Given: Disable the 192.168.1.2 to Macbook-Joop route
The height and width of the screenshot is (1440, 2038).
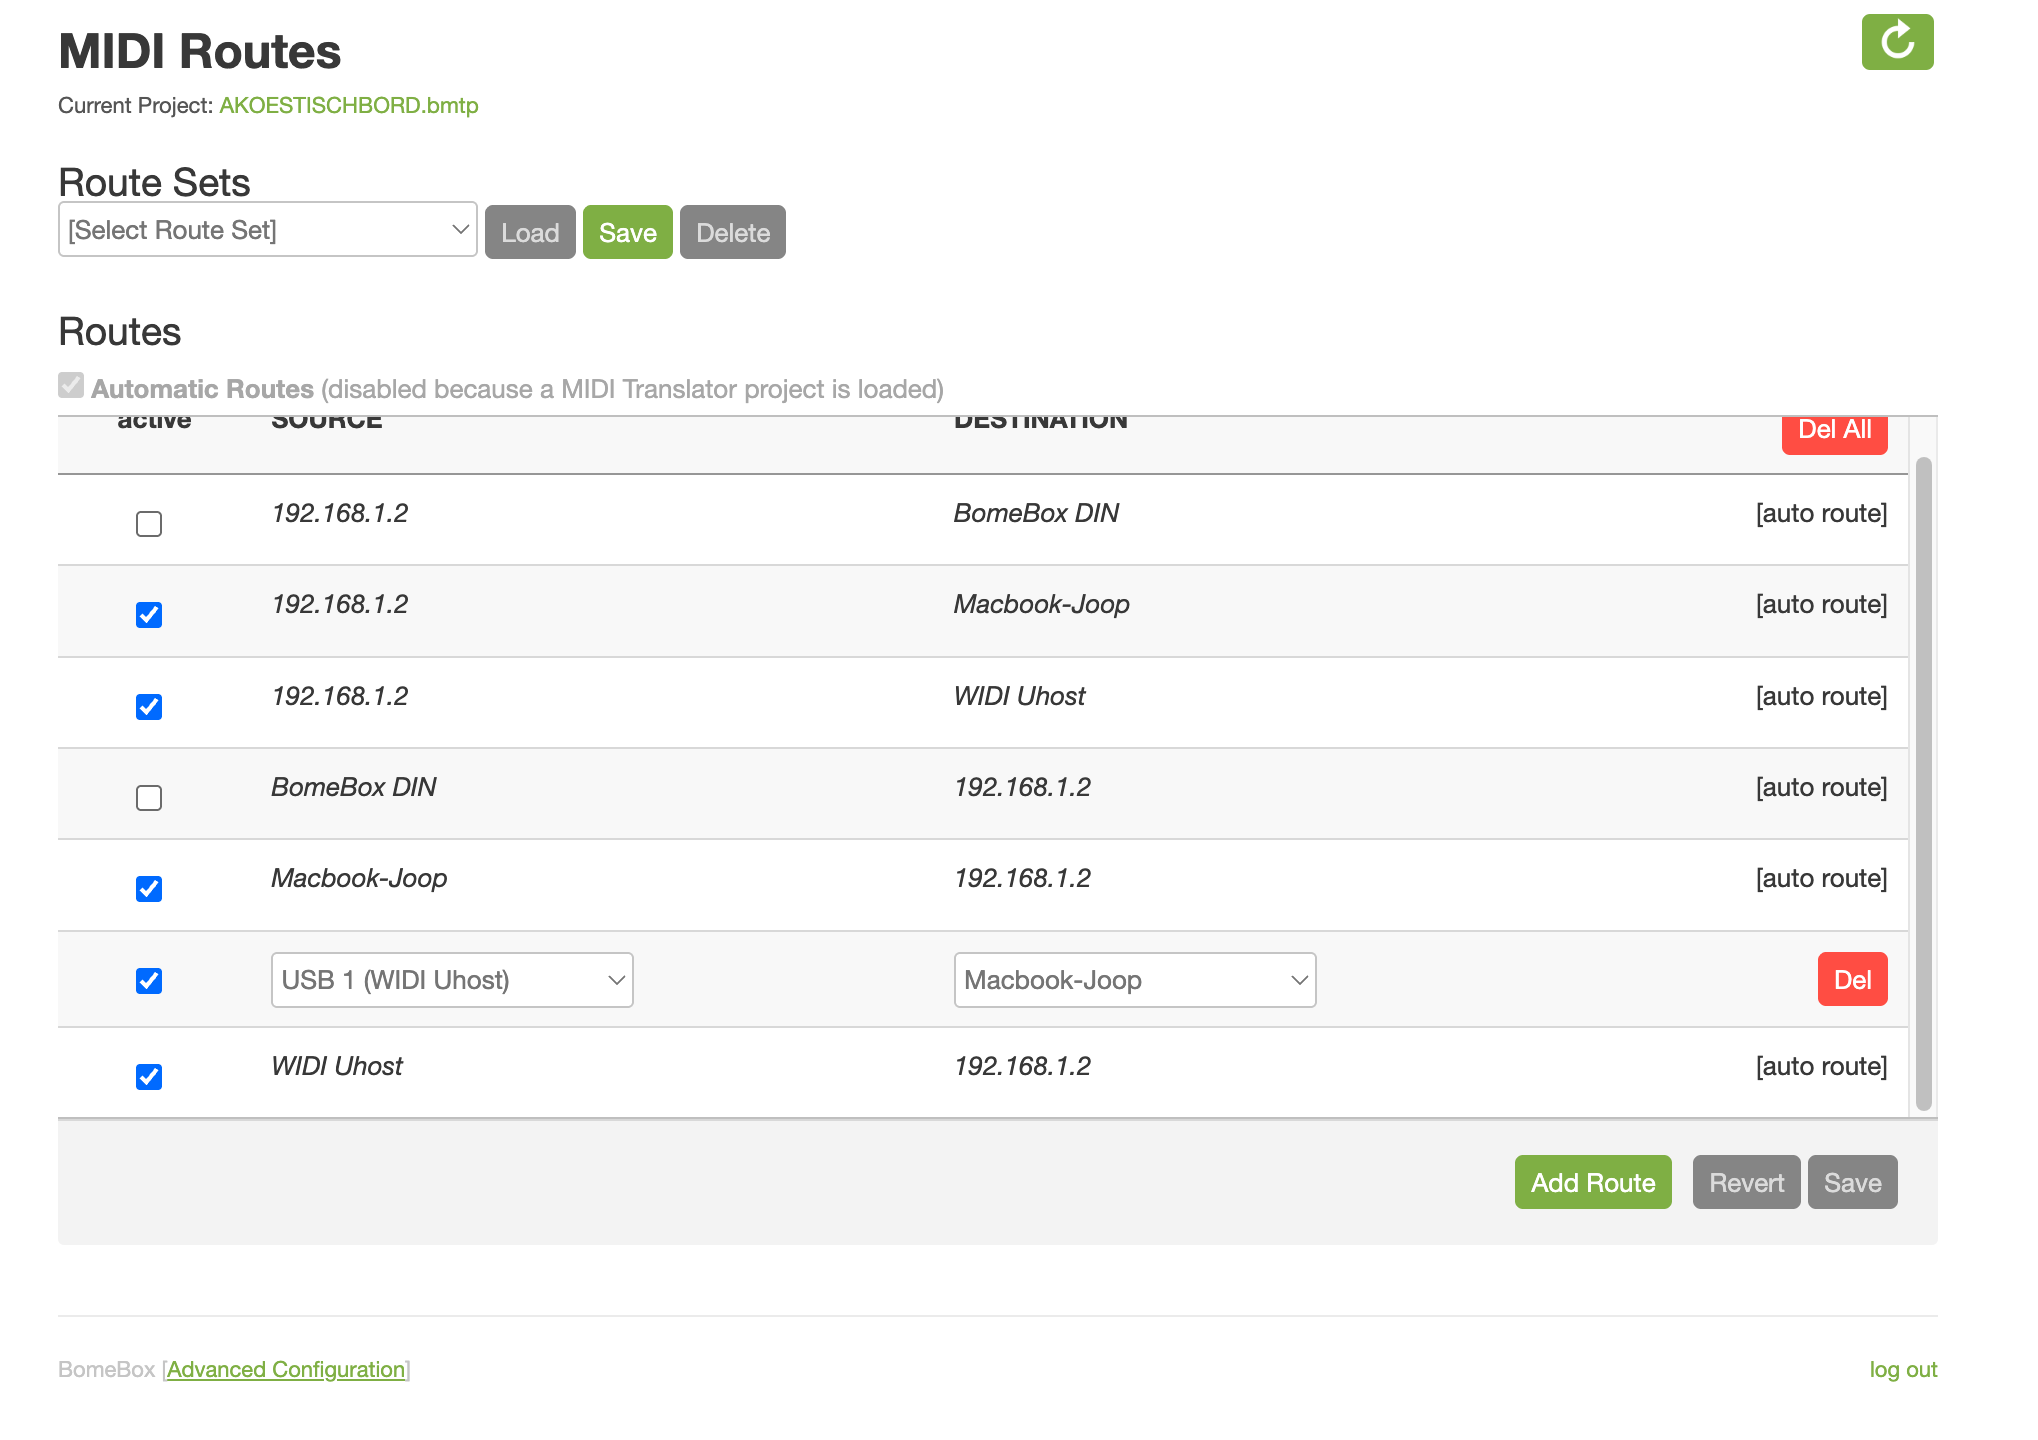Looking at the screenshot, I should click(x=149, y=615).
